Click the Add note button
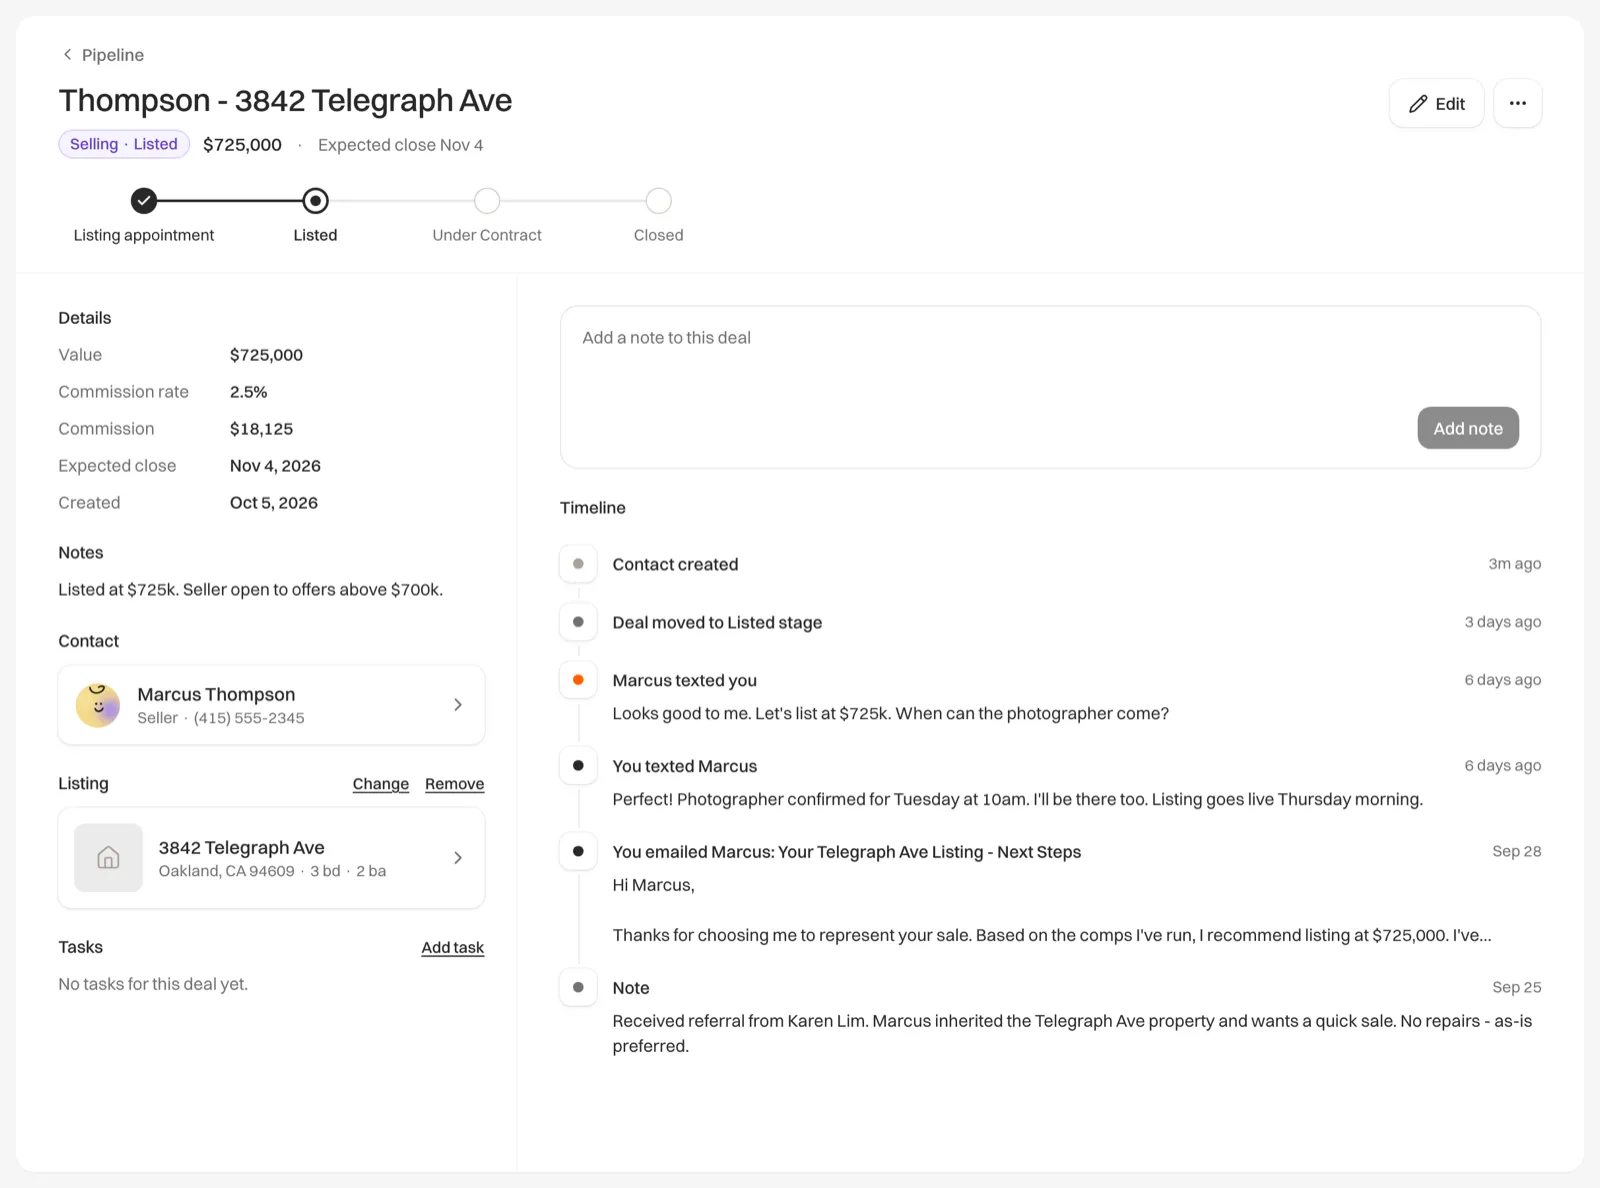 tap(1467, 428)
